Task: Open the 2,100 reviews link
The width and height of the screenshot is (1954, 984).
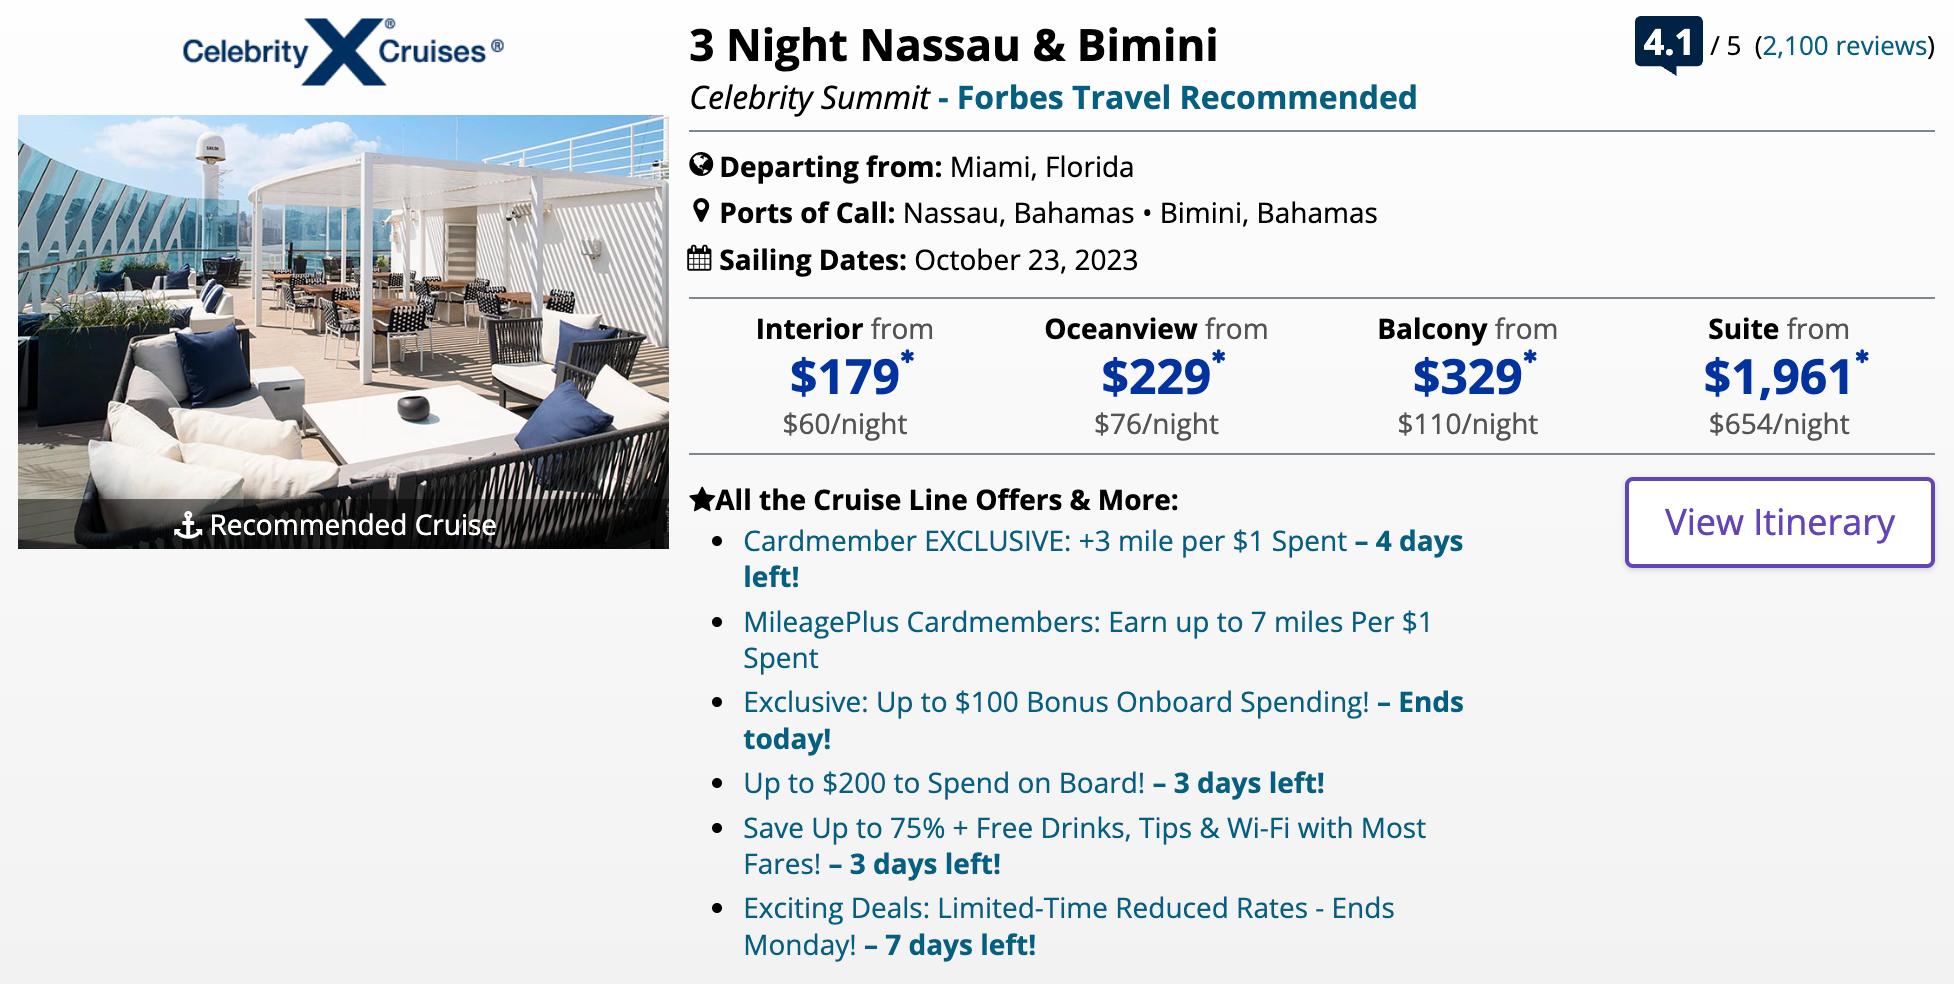Action: click(1843, 45)
